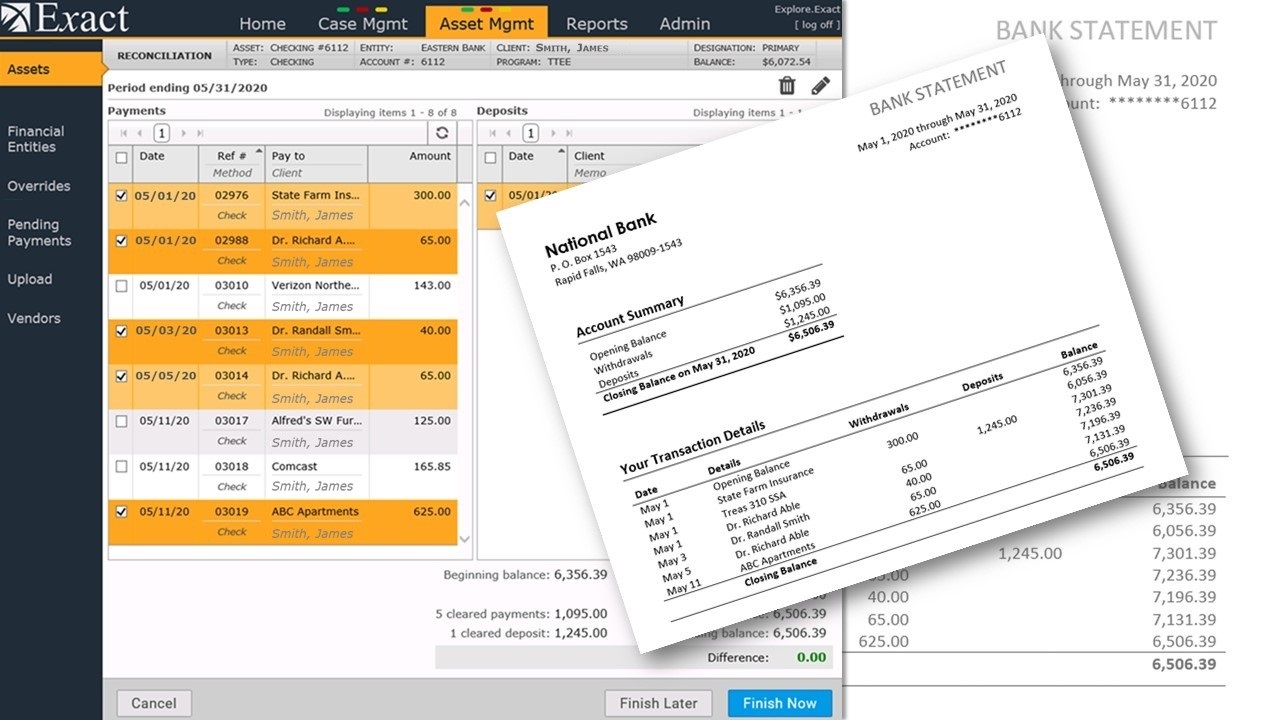Select page 1 in Payments pager
1280x720 pixels.
[x=162, y=133]
